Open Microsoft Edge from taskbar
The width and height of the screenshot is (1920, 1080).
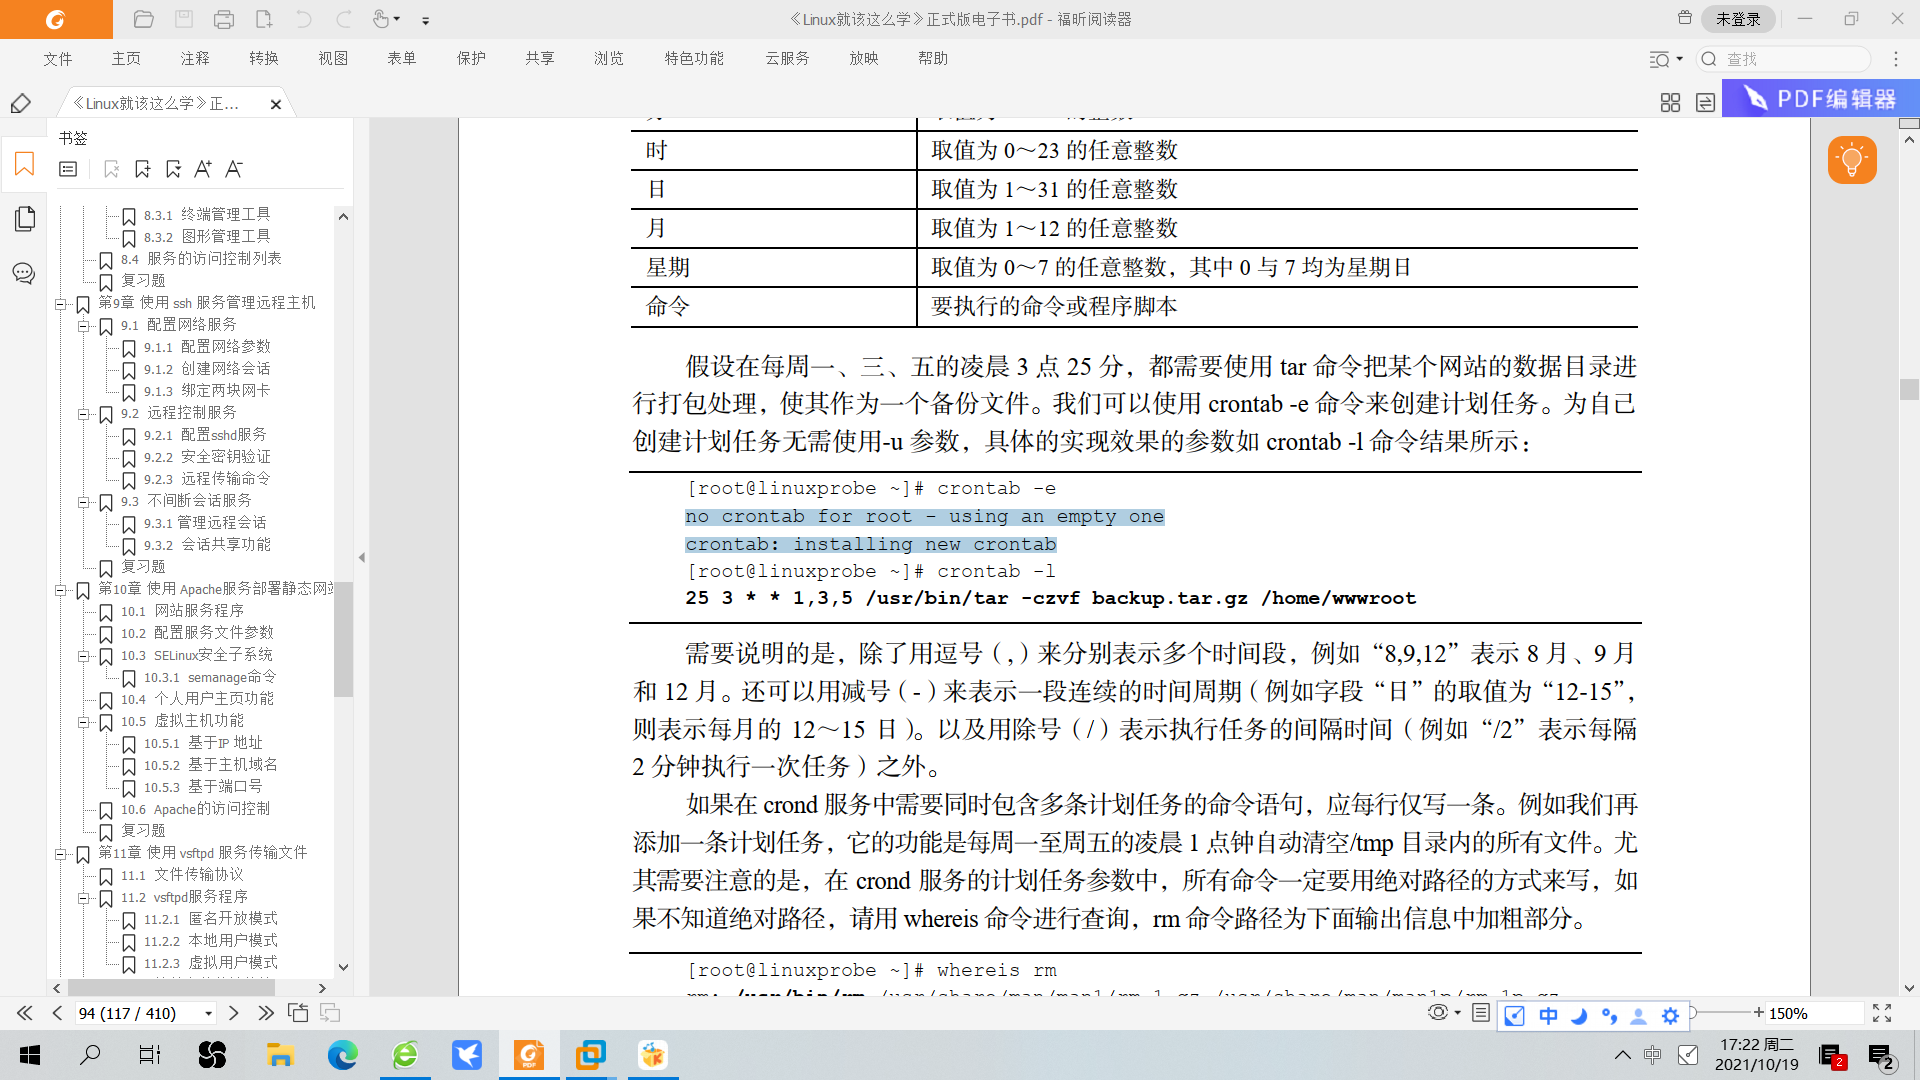(x=342, y=1055)
